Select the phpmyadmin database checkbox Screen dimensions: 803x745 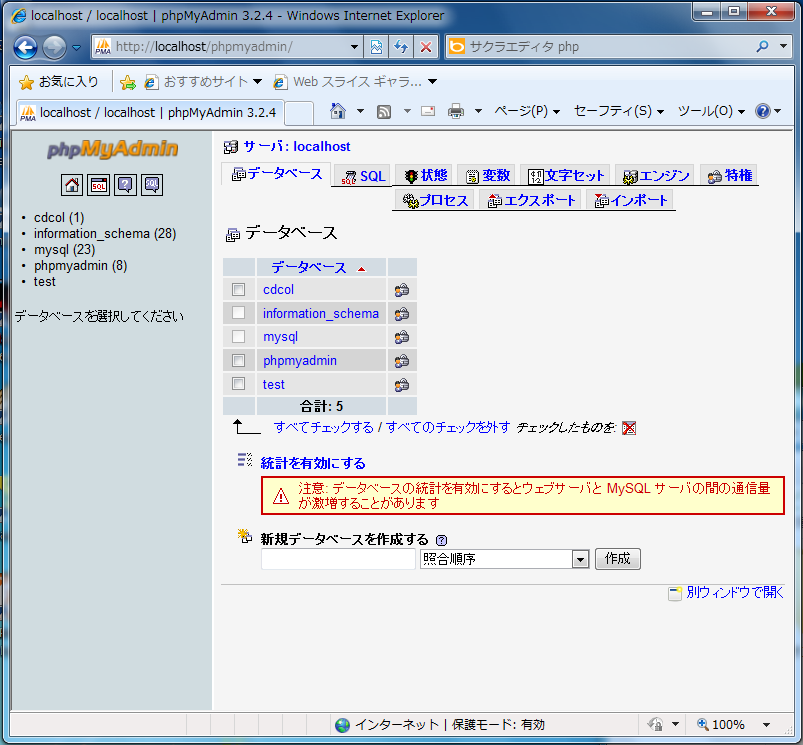point(238,360)
